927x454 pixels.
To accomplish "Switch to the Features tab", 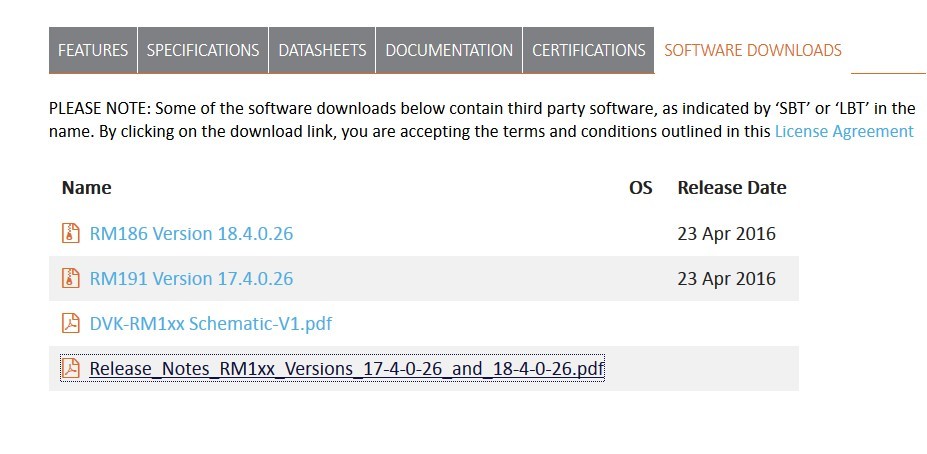I will [93, 50].
